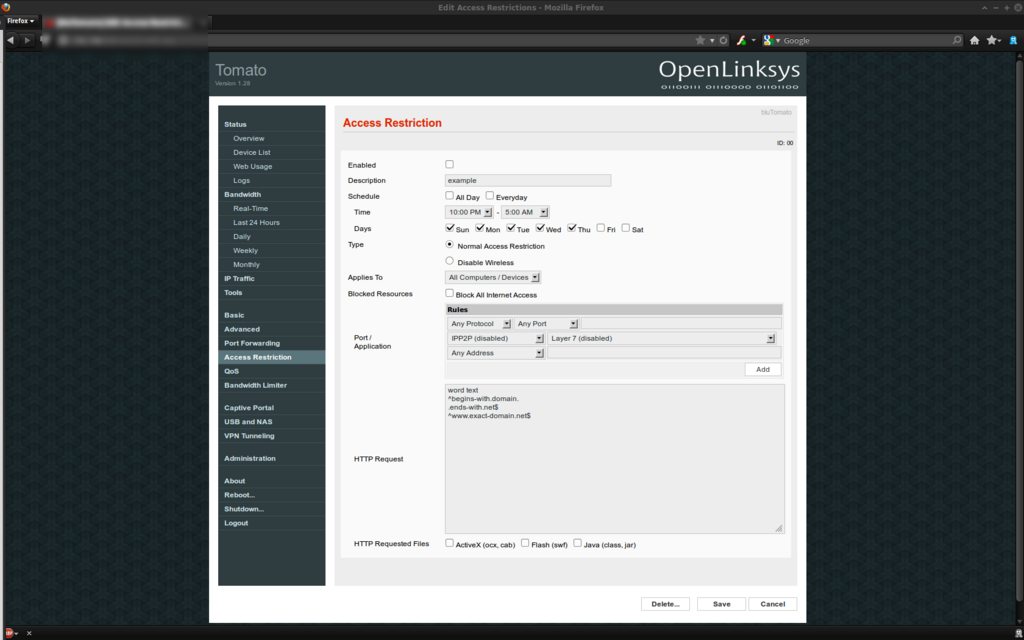Click the blue add-on icon at toolbar end
This screenshot has height=640, width=1024.
[x=1014, y=40]
